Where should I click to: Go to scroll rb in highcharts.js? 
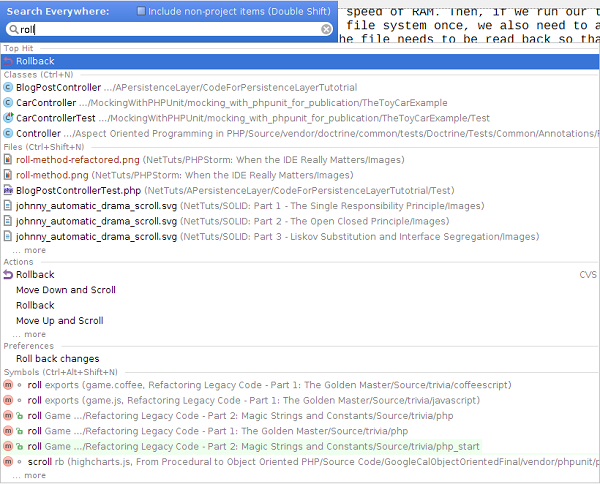point(300,462)
